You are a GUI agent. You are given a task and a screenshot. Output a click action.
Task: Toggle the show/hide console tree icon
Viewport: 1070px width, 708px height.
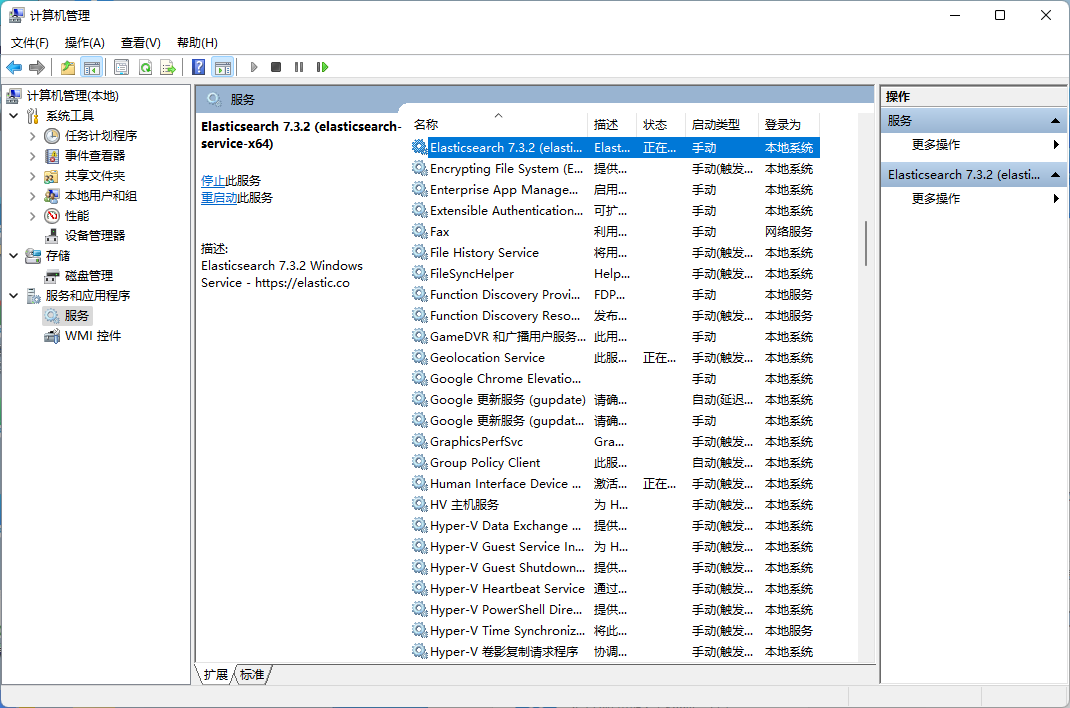tap(91, 67)
